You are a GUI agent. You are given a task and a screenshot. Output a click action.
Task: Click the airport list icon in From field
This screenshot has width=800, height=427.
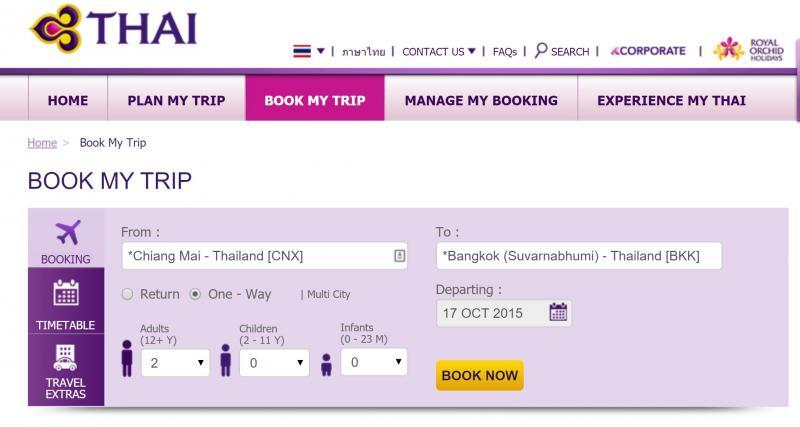[x=400, y=256]
